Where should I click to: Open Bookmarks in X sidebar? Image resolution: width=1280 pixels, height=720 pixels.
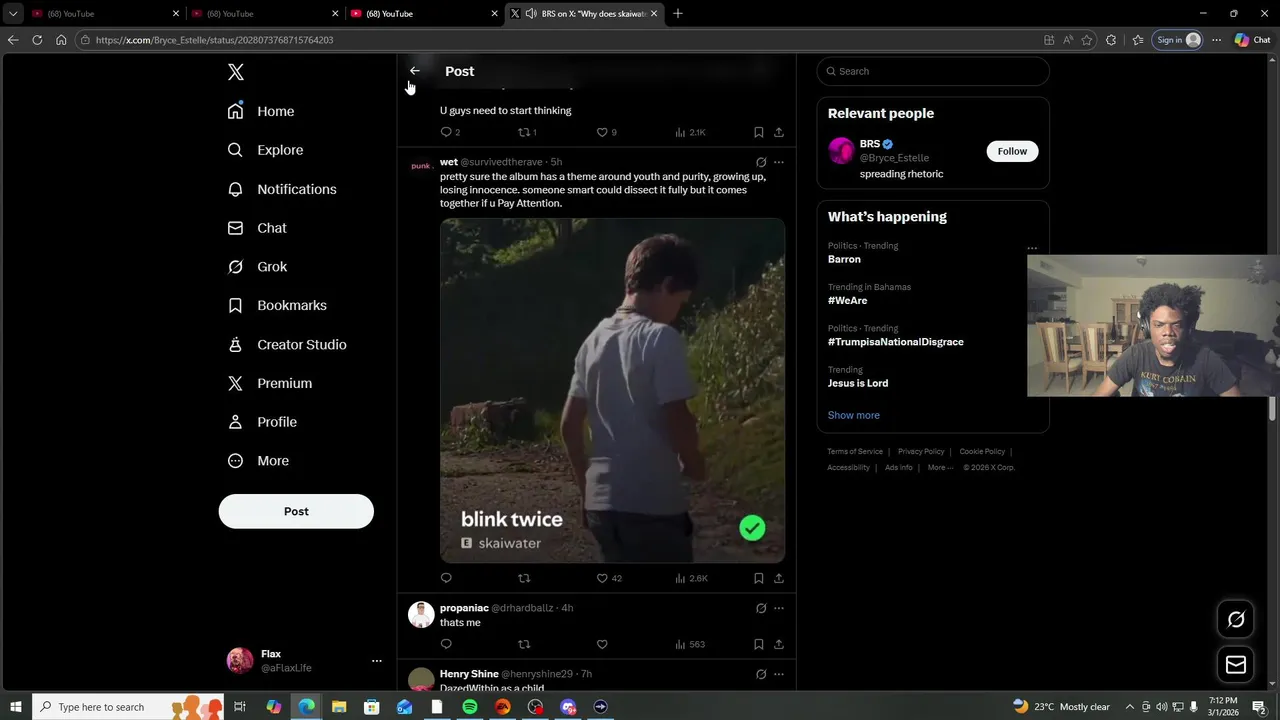click(x=277, y=306)
